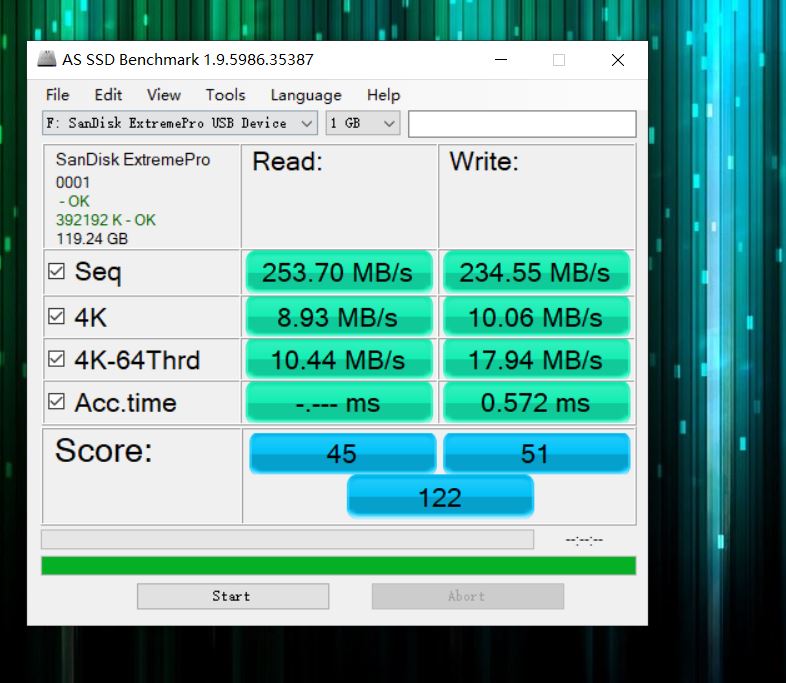Click the write score 51
Viewport: 786px width, 683px height.
tap(536, 453)
